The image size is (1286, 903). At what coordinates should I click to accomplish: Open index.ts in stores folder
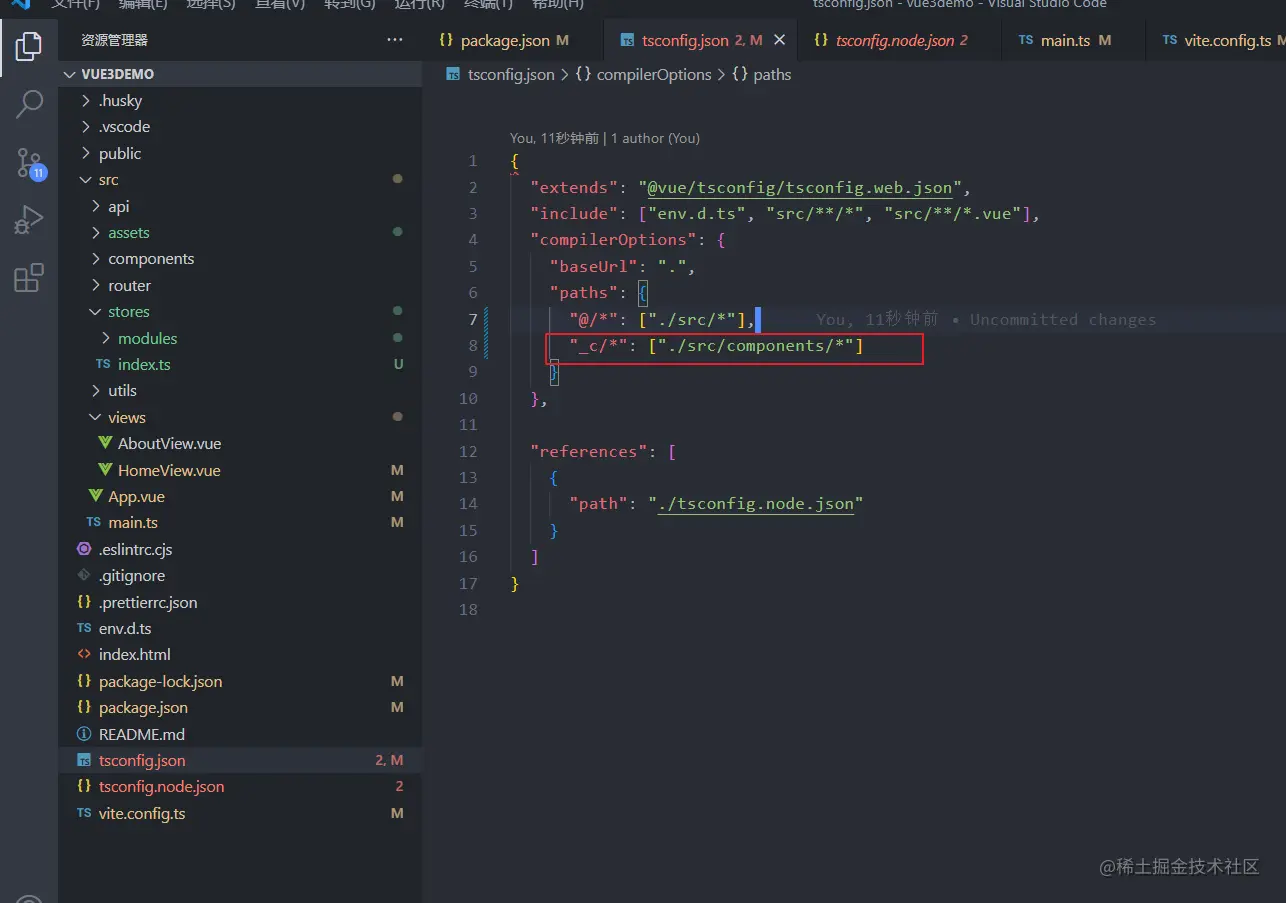click(x=240, y=364)
